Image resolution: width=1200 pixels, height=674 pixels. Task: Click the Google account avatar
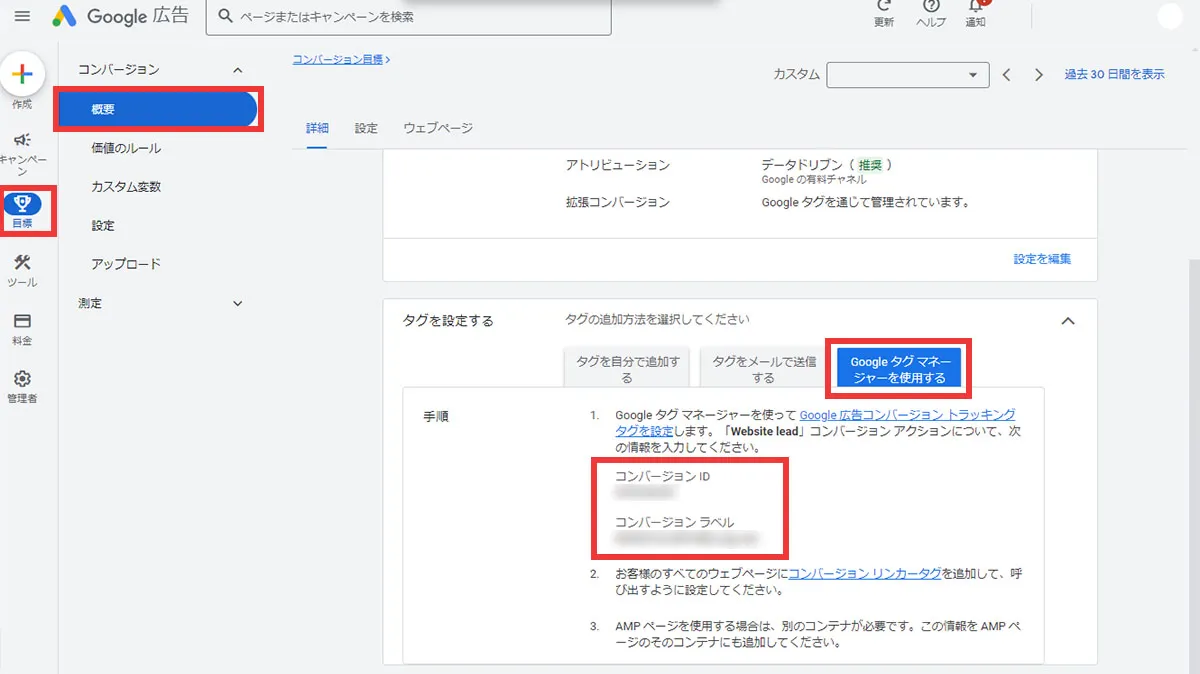1170,16
